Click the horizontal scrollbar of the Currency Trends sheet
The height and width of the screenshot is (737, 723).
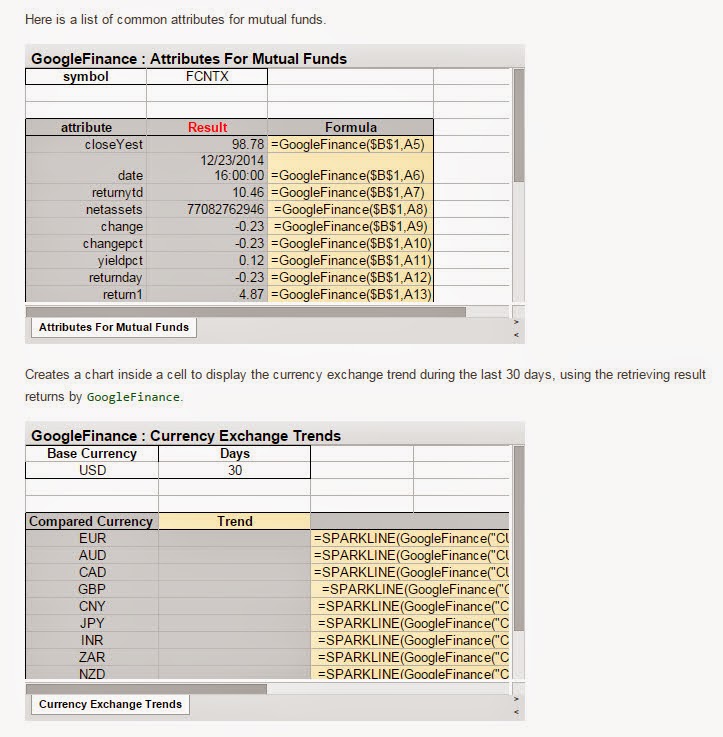(146, 689)
